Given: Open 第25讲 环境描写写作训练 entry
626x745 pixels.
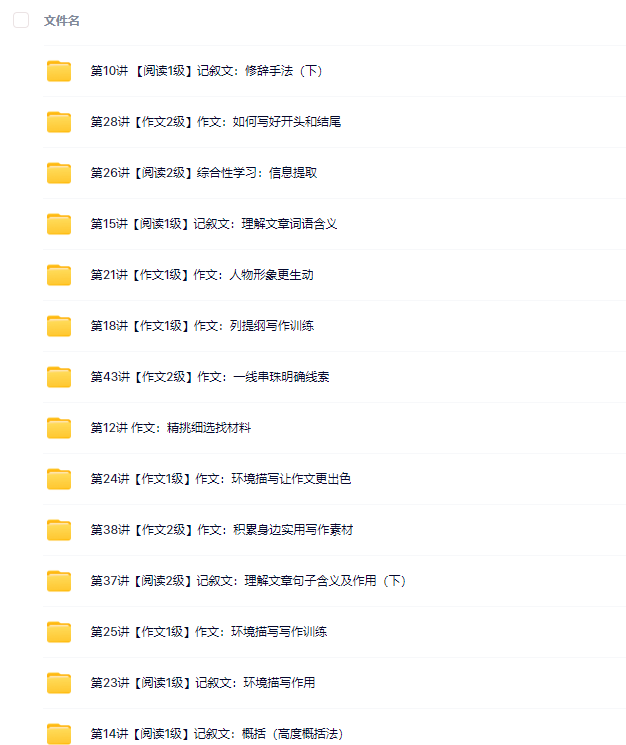Looking at the screenshot, I should click(x=209, y=632).
